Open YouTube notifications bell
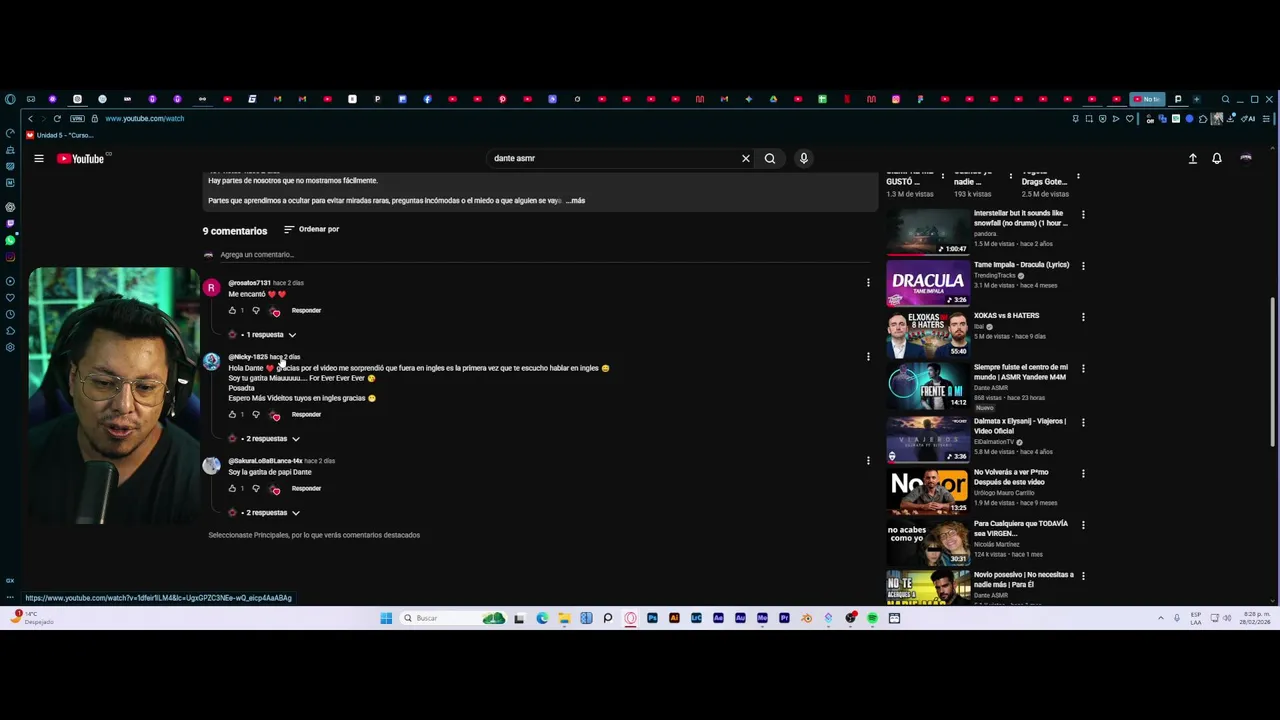The height and width of the screenshot is (720, 1280). 1217,158
